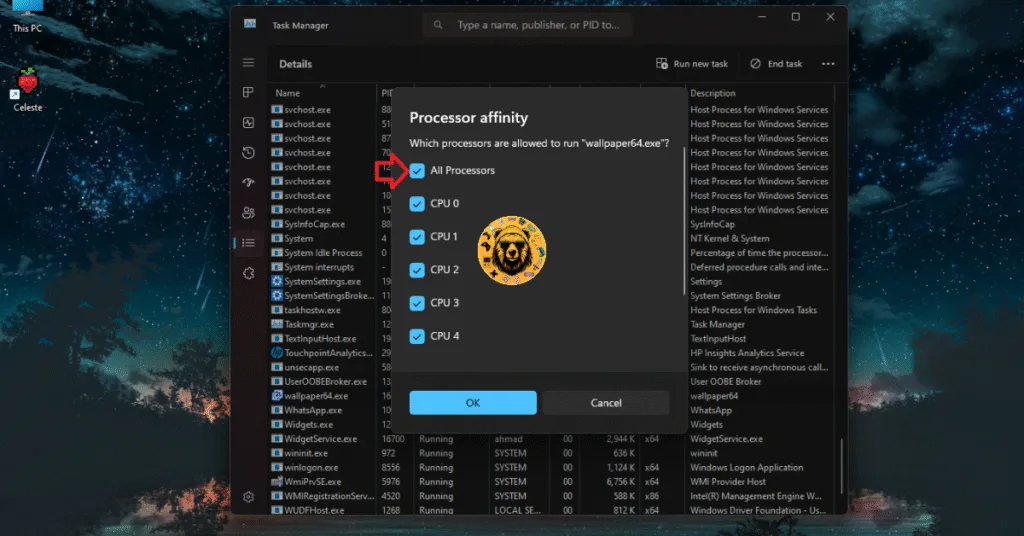Click the wallpaper64.exe process icon
The height and width of the screenshot is (536, 1024).
[x=277, y=396]
